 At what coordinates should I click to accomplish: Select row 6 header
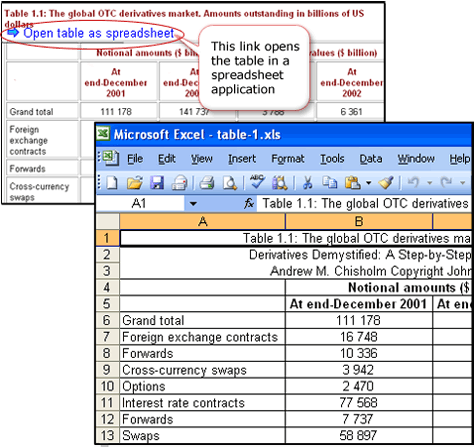click(108, 320)
